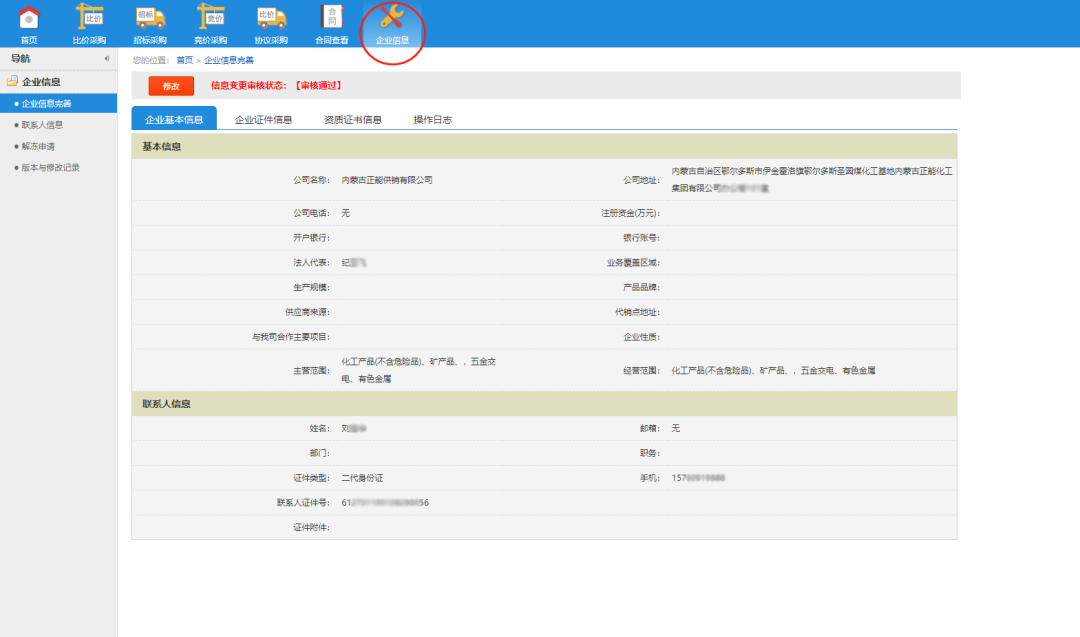1080x637 pixels.
Task: Click the 与我司合作主要项目 label
Action: pyautogui.click(x=291, y=337)
